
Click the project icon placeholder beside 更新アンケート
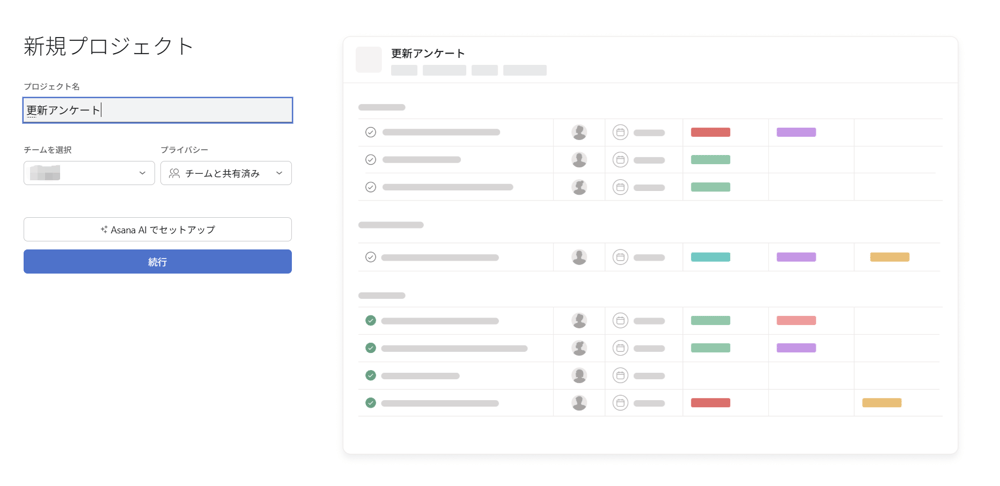(x=369, y=60)
